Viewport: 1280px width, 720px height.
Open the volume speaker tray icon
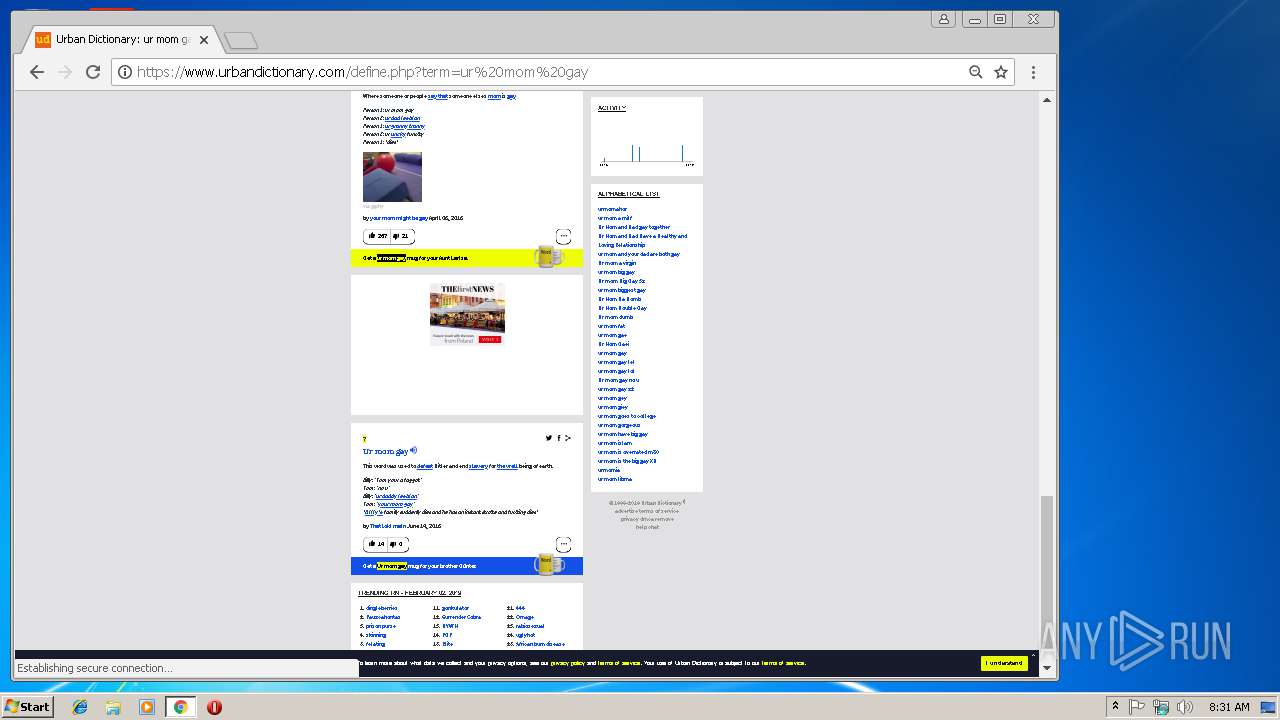click(x=1185, y=707)
